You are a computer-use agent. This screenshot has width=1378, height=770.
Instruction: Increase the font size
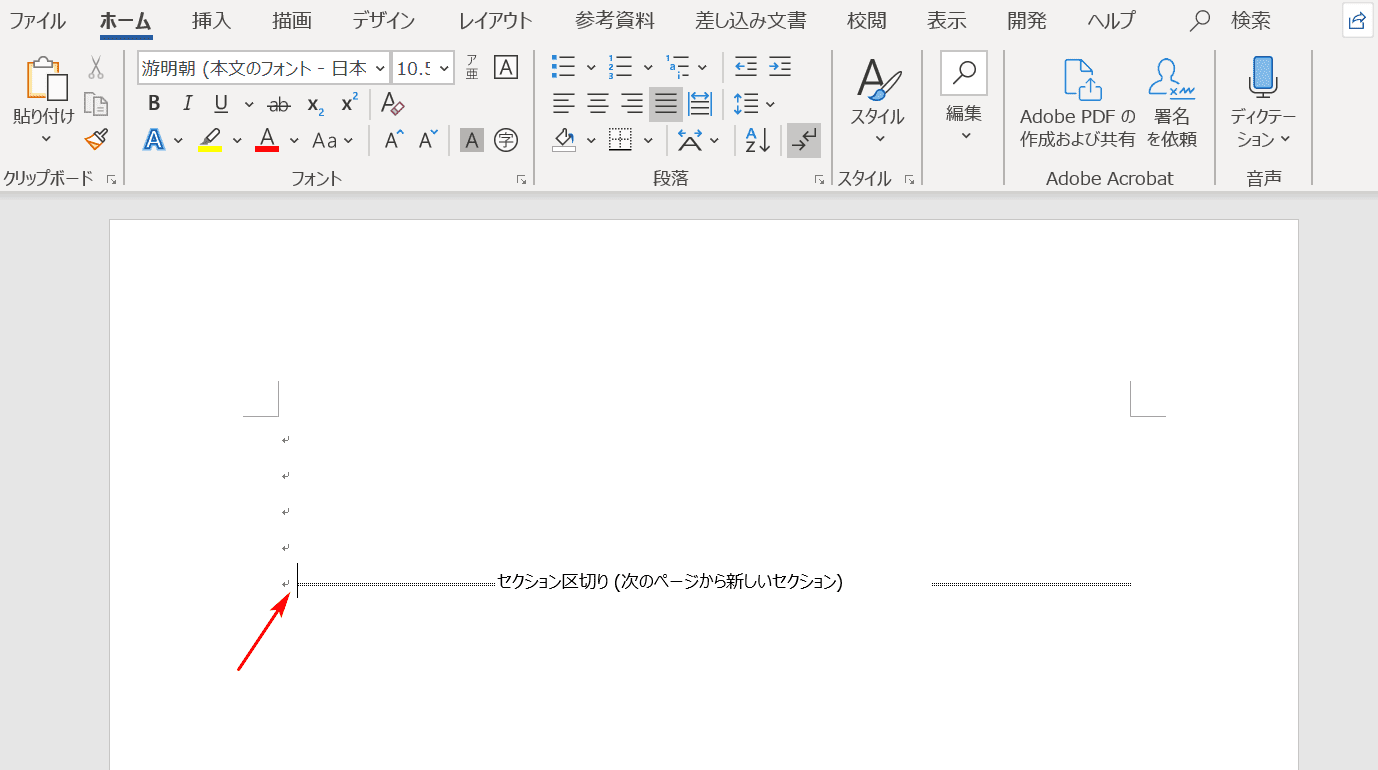394,140
